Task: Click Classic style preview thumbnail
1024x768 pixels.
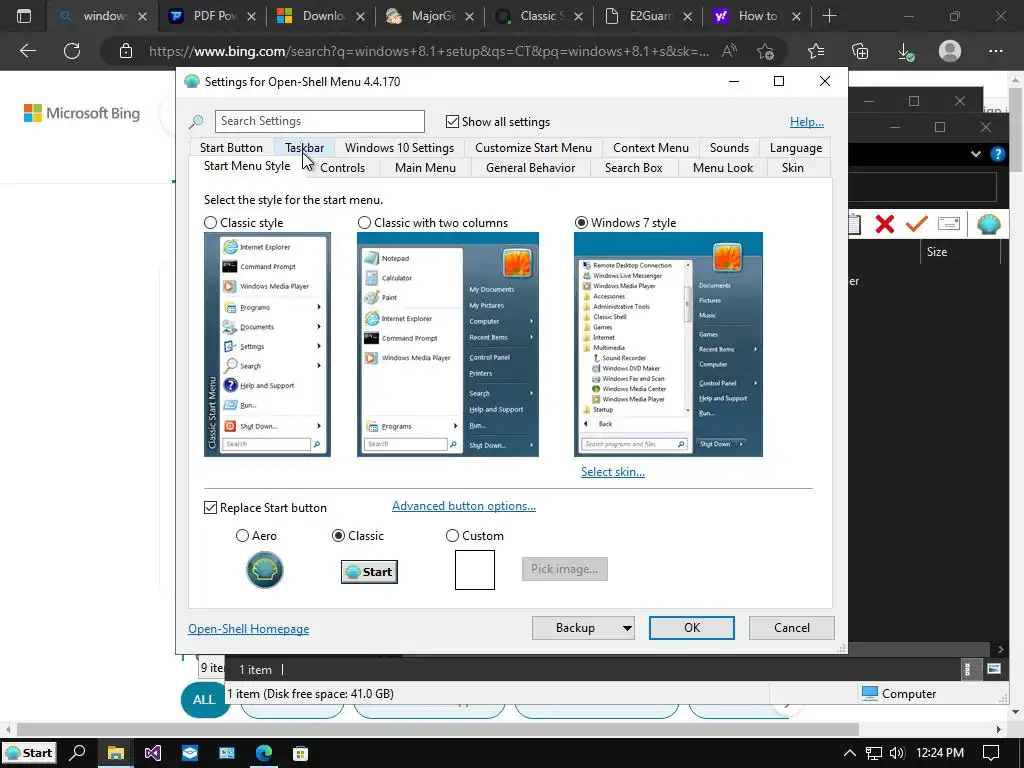Action: pyautogui.click(x=267, y=344)
